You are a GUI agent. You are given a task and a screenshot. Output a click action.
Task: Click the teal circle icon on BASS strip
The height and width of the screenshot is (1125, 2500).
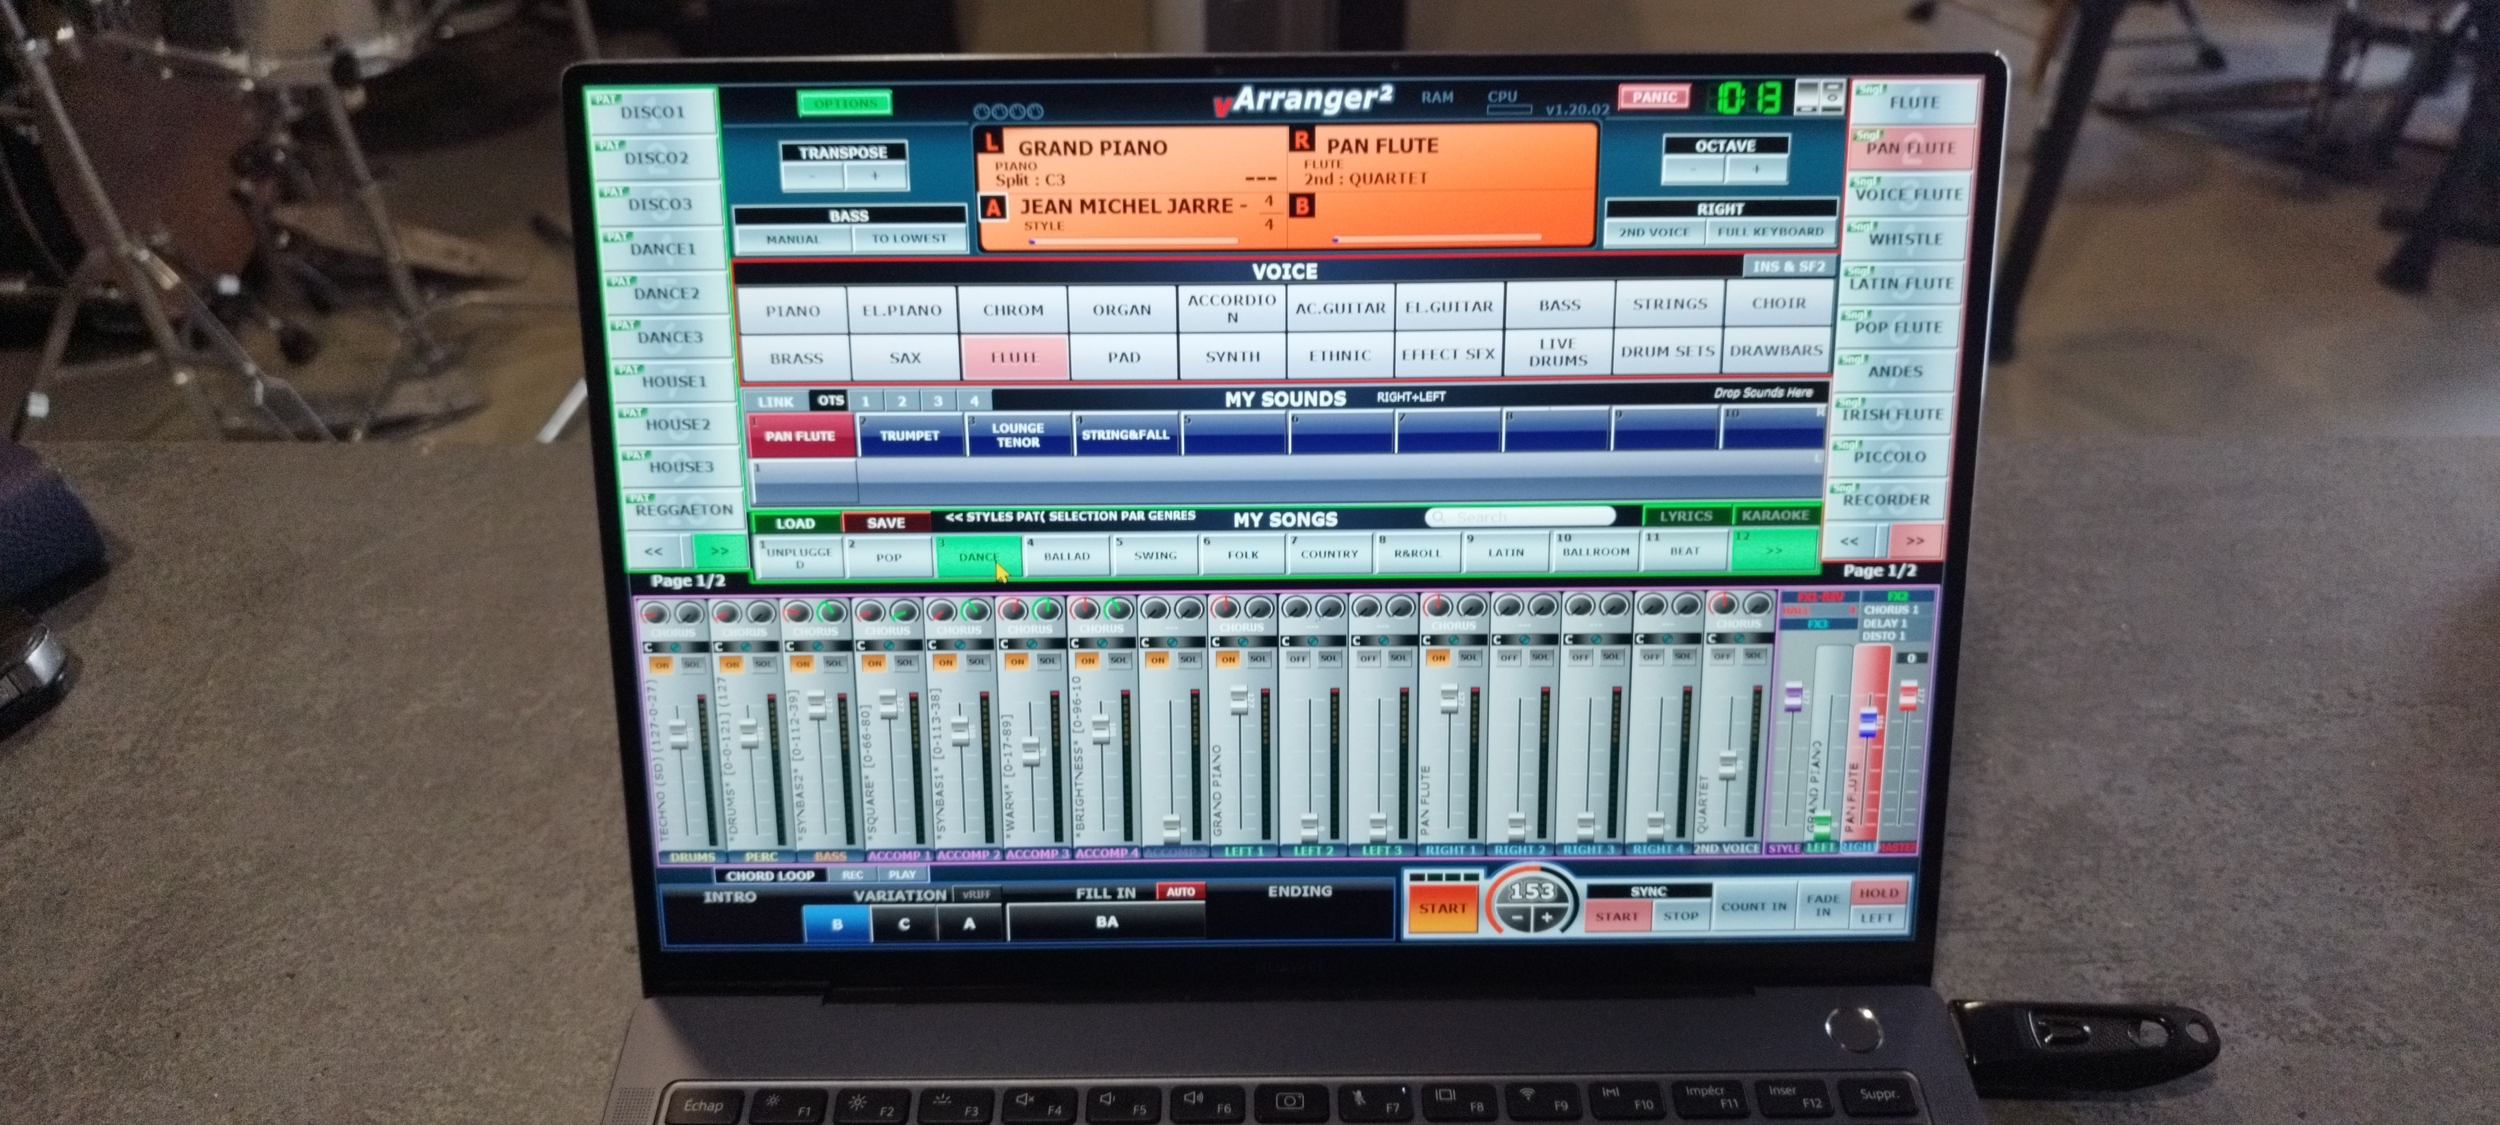[816, 646]
